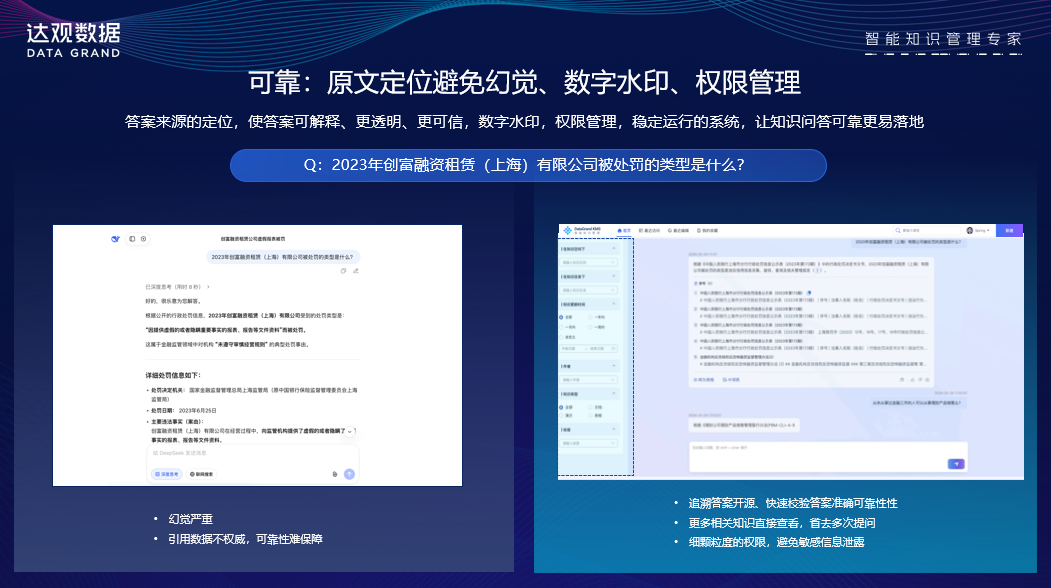The height and width of the screenshot is (588, 1051).
Task: Click the sidebar collapse icon beside the whale logo
Action: [132, 238]
